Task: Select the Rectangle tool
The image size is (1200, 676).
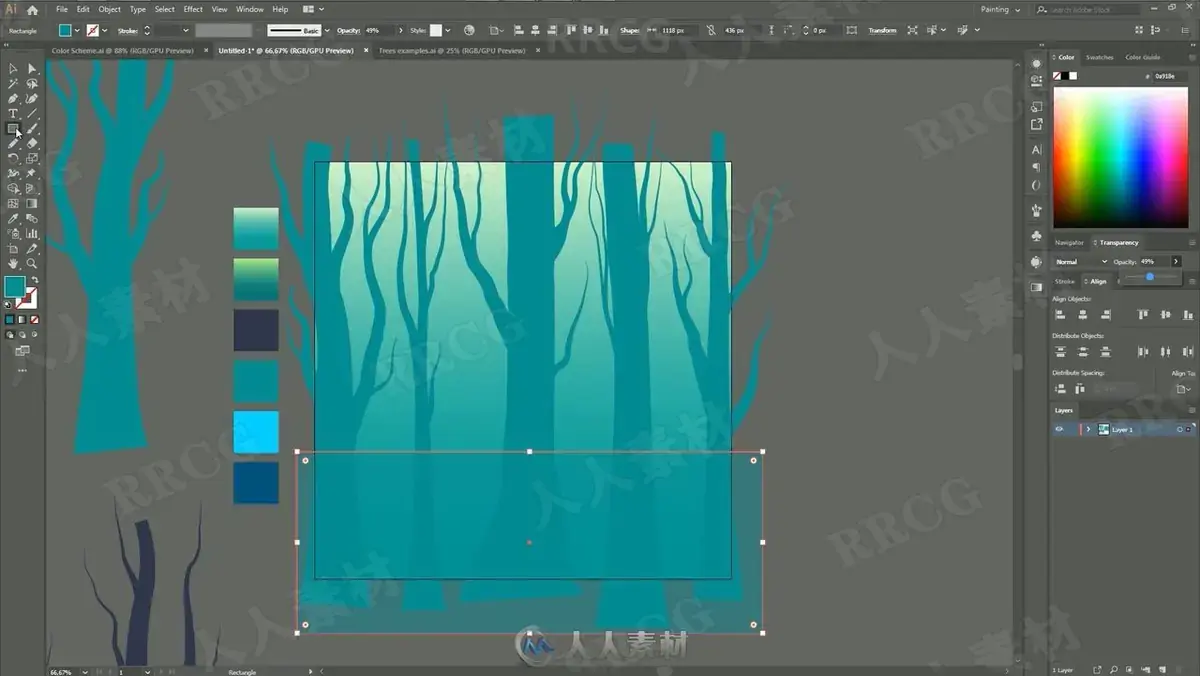Action: pos(13,128)
